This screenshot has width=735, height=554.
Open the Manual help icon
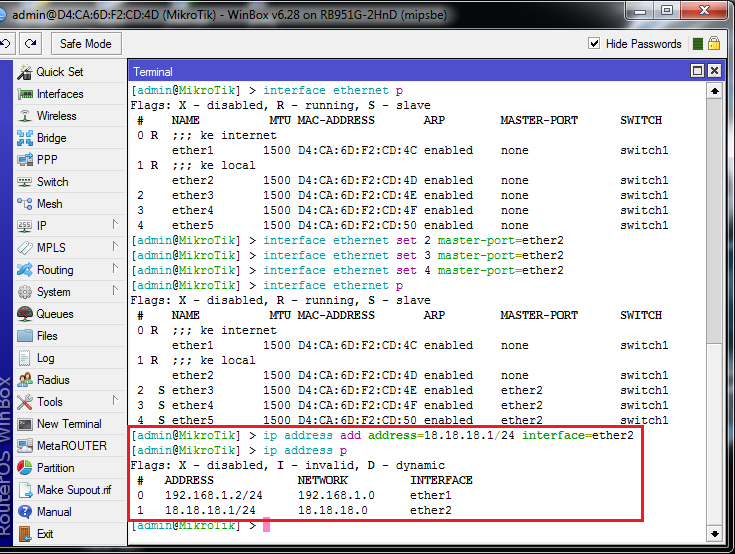click(25, 512)
